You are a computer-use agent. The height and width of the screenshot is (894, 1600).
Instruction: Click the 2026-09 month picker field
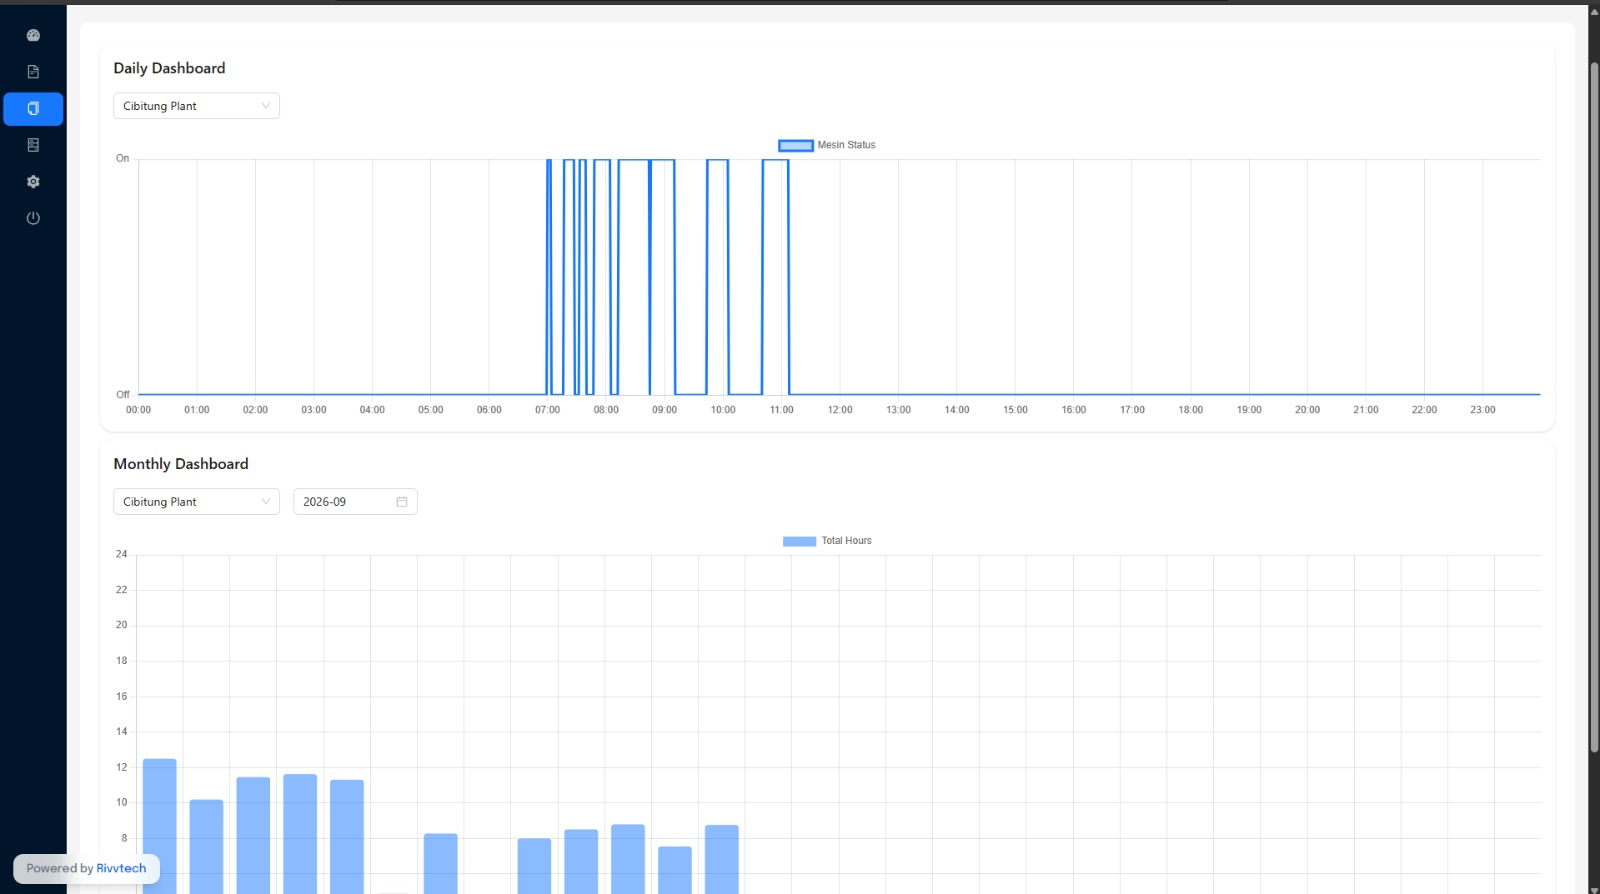point(355,502)
